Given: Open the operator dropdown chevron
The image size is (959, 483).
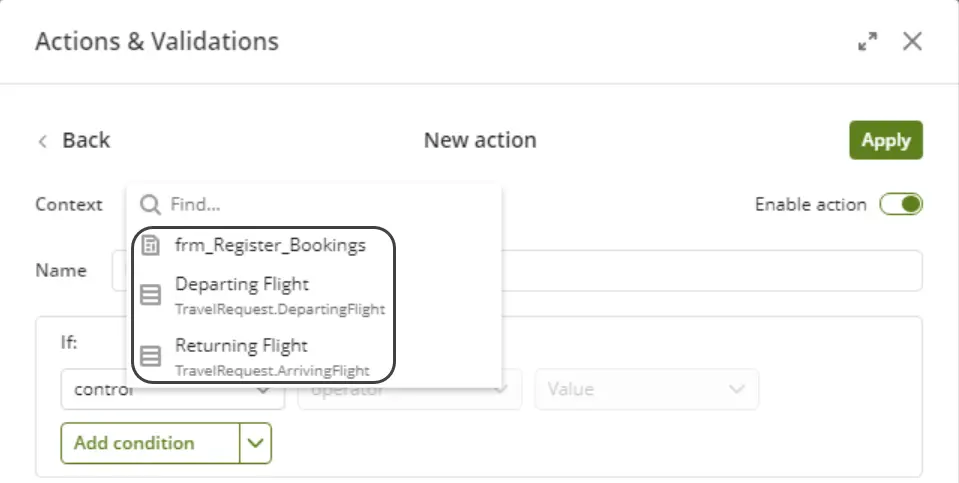Looking at the screenshot, I should point(501,389).
